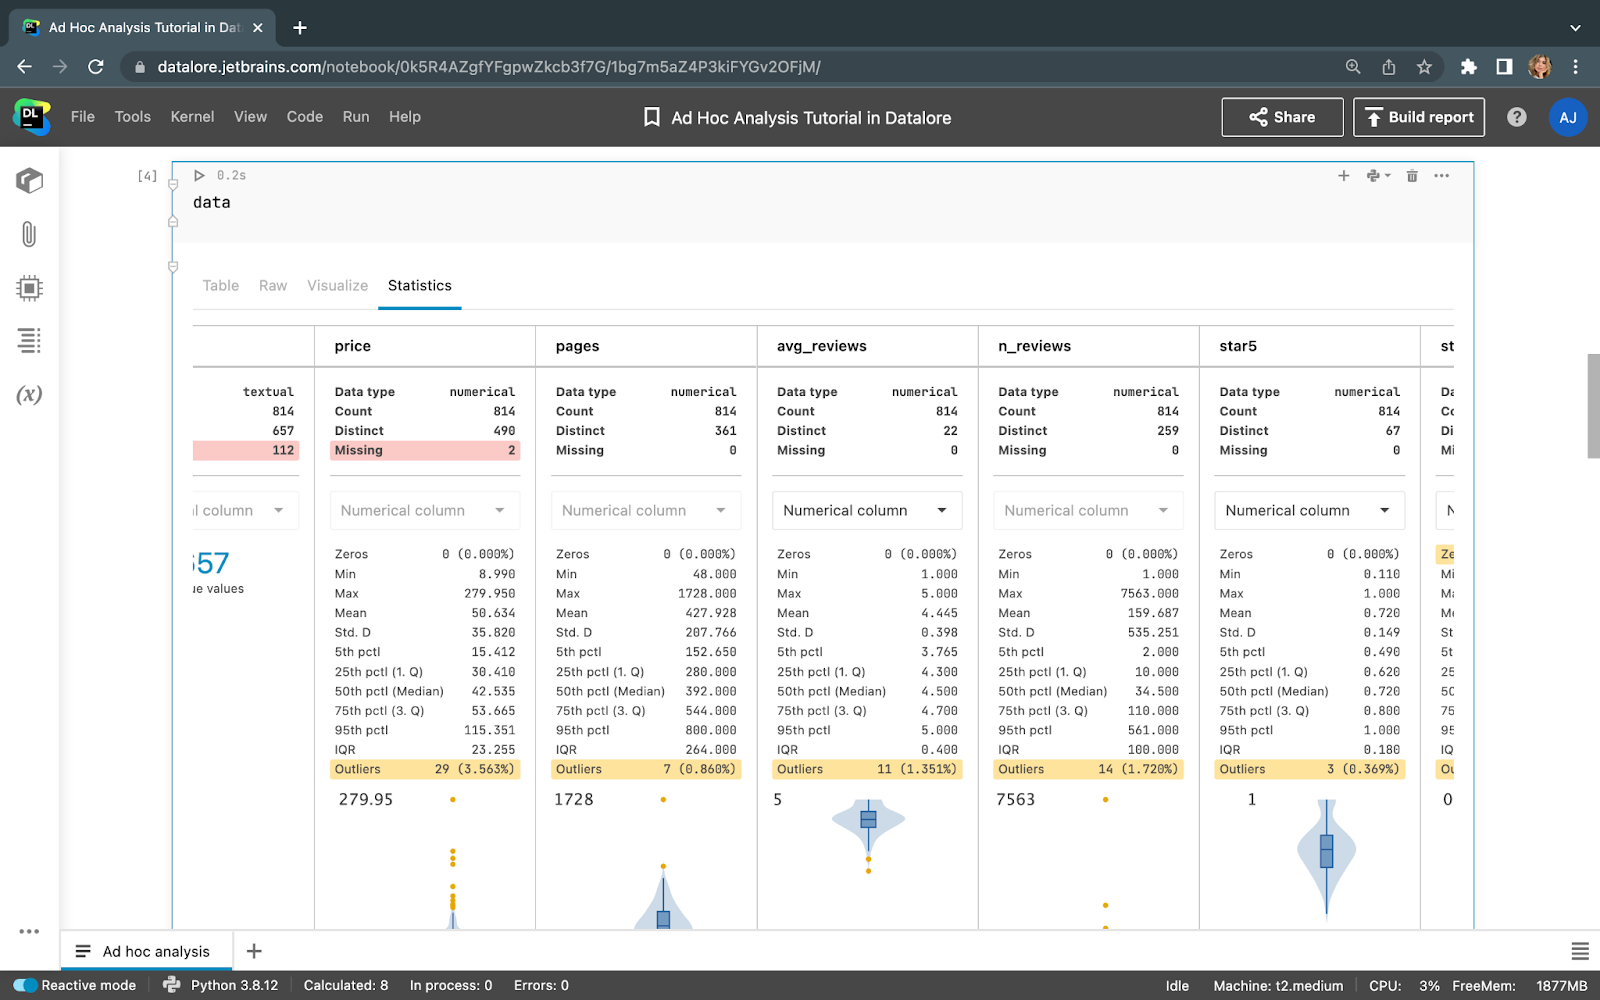Open the machine chip icon in the sidebar
Viewport: 1600px width, 1000px height.
[x=29, y=288]
